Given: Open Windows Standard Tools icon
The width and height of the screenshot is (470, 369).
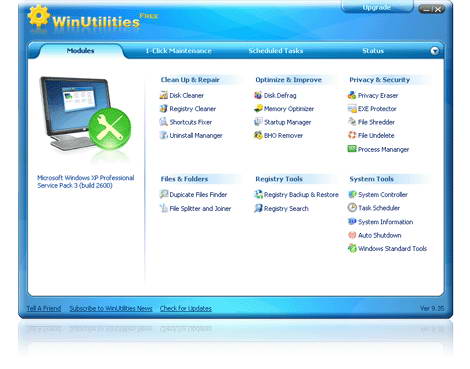Looking at the screenshot, I should (x=352, y=248).
